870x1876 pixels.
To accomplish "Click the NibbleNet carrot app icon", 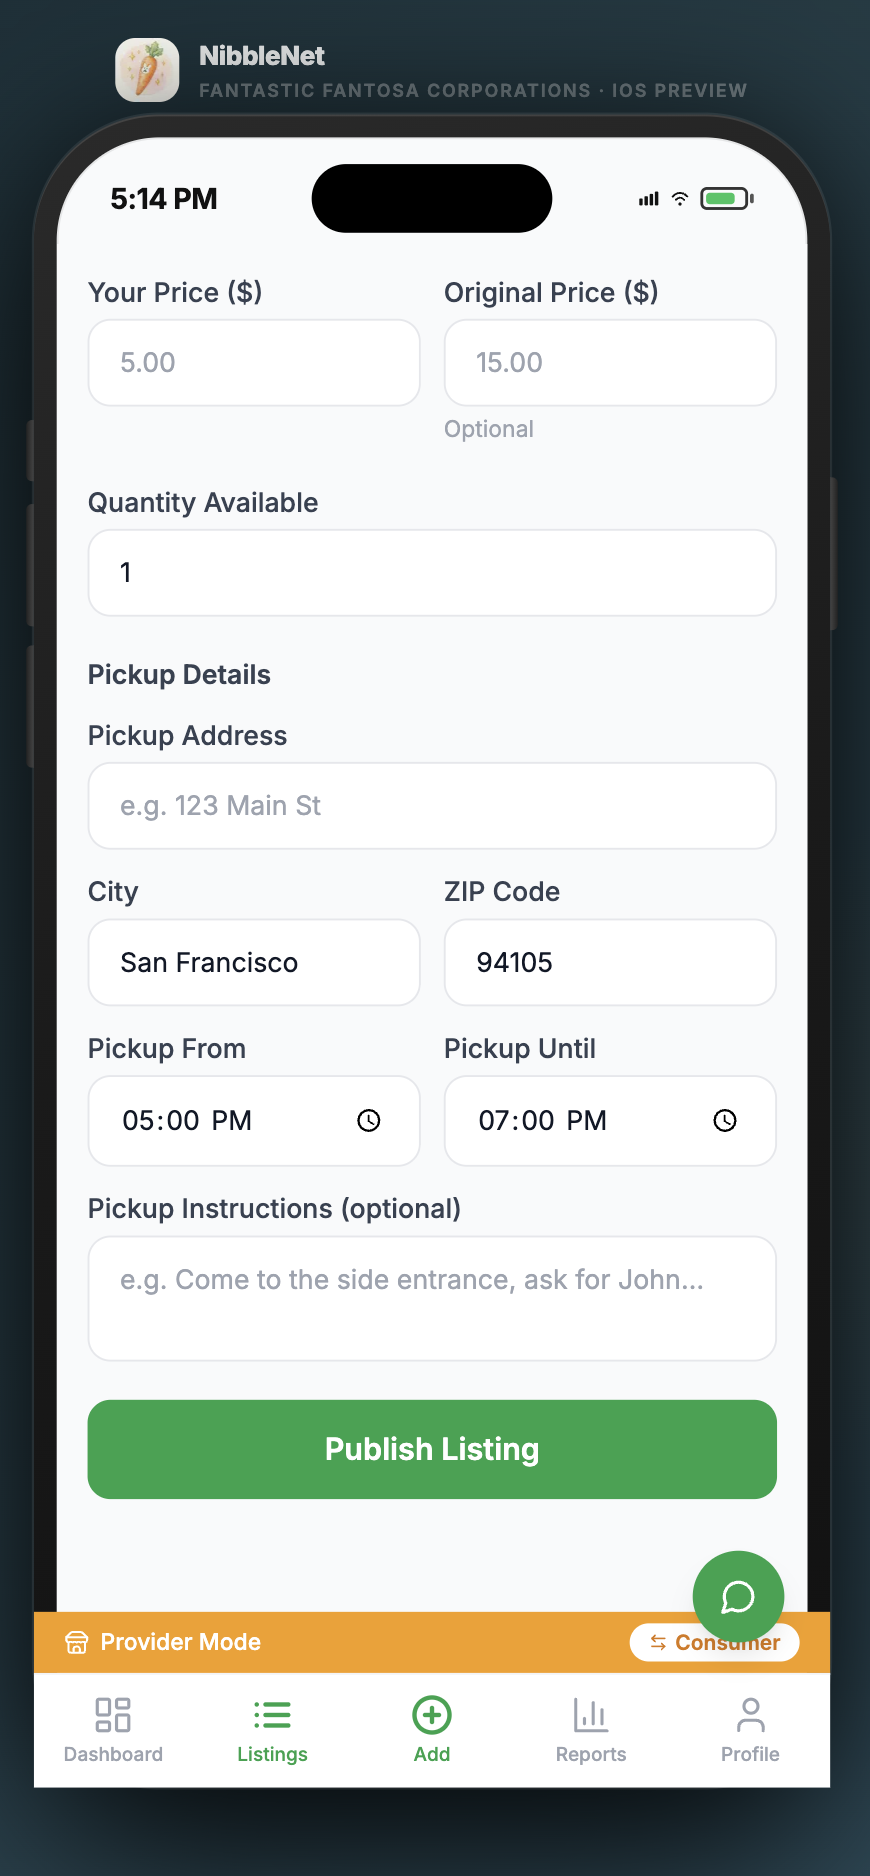I will click(147, 70).
